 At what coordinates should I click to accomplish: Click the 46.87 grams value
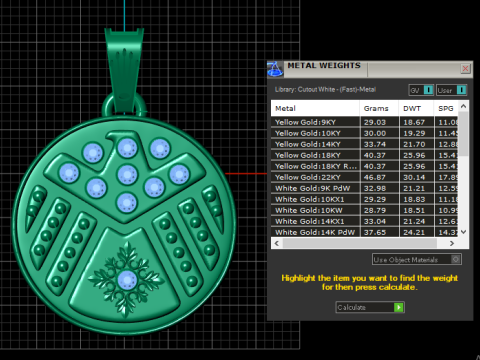(375, 177)
